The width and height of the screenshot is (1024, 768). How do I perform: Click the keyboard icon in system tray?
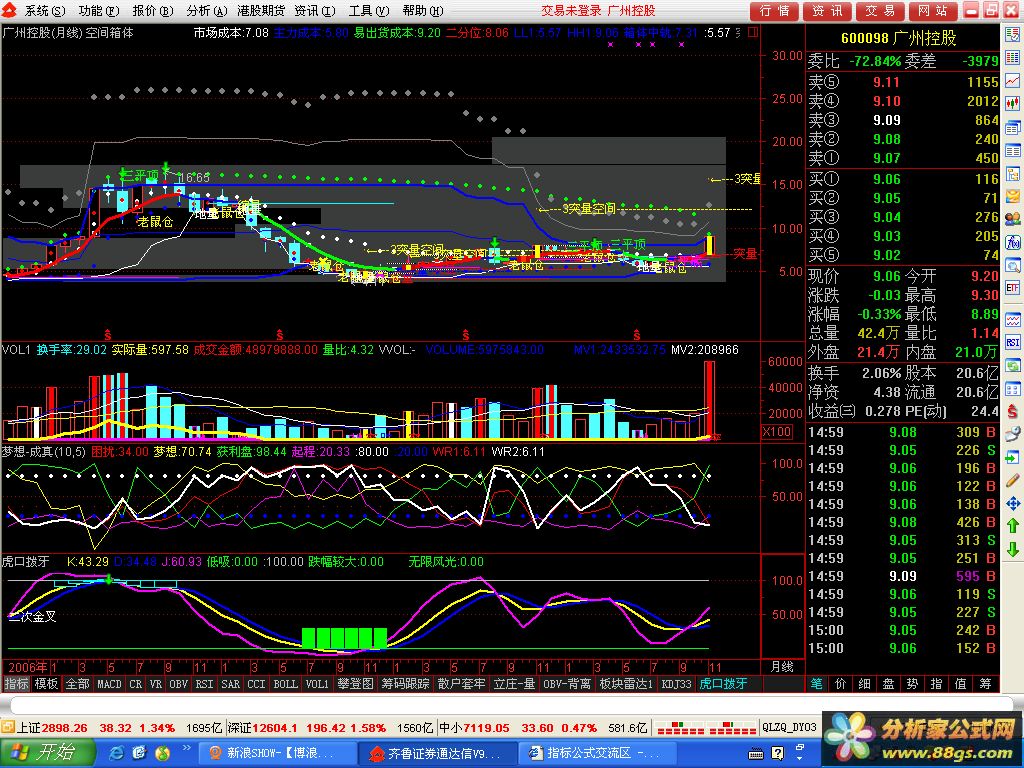coord(756,754)
